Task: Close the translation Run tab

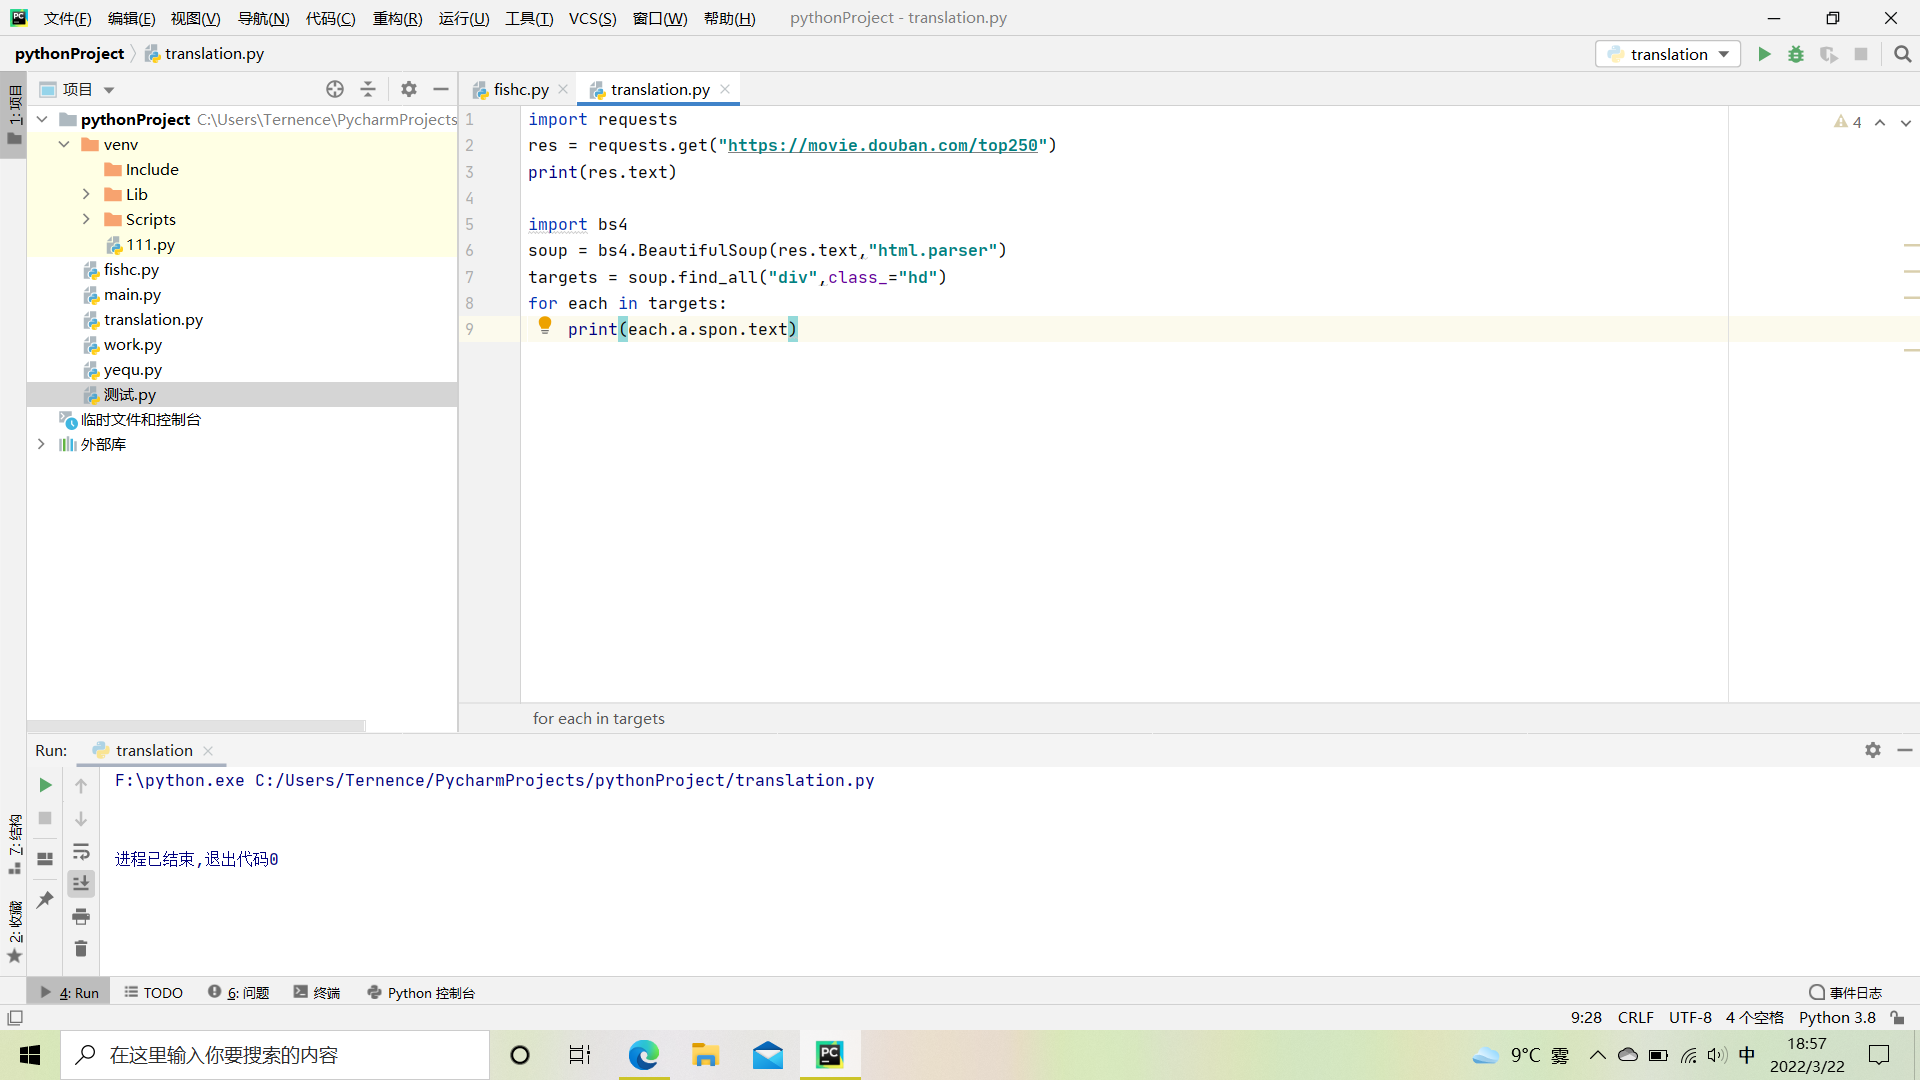Action: pyautogui.click(x=208, y=750)
